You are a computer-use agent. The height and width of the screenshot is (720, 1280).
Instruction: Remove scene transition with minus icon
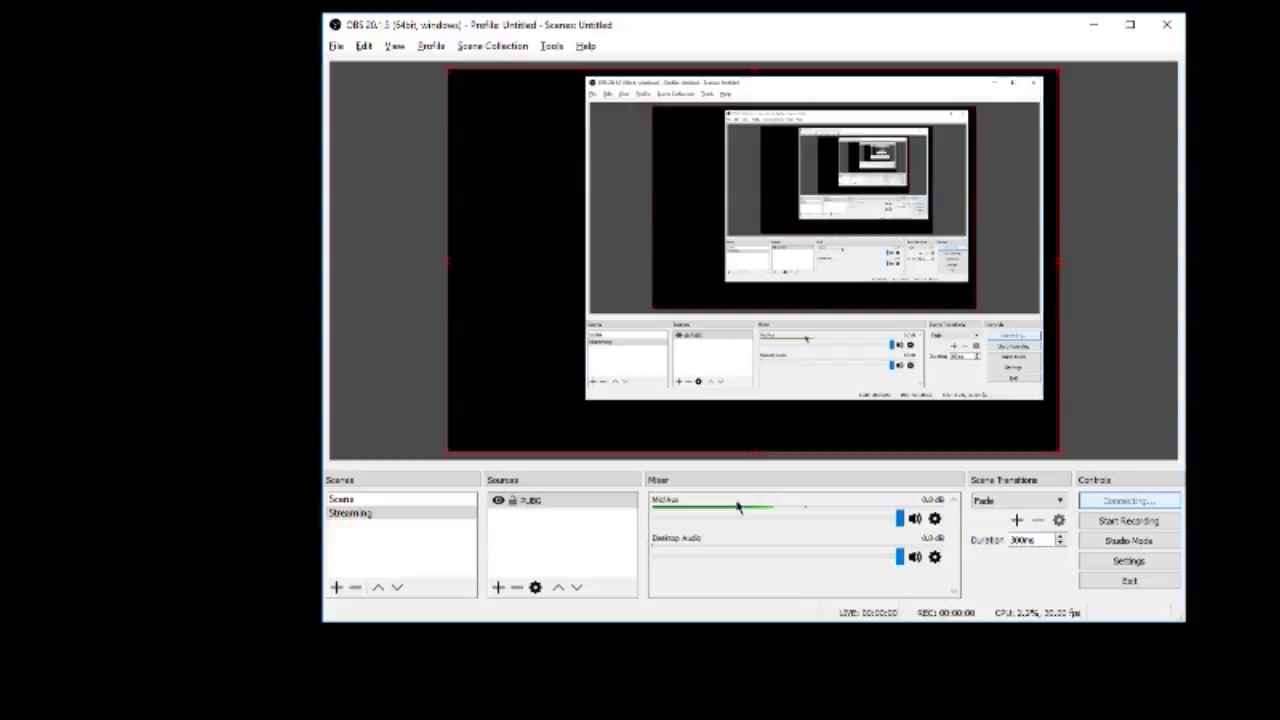tap(1037, 520)
